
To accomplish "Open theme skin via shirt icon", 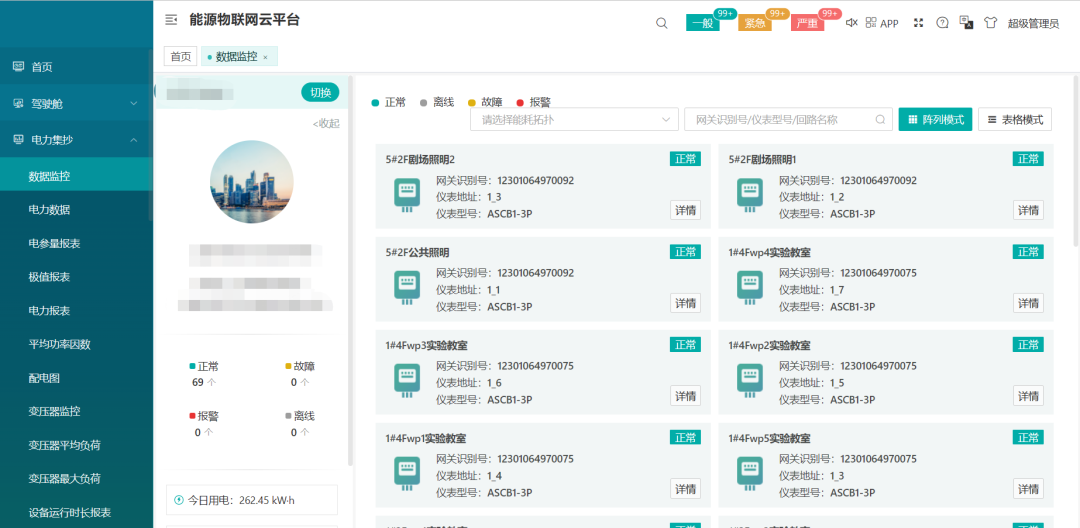I will [x=990, y=23].
